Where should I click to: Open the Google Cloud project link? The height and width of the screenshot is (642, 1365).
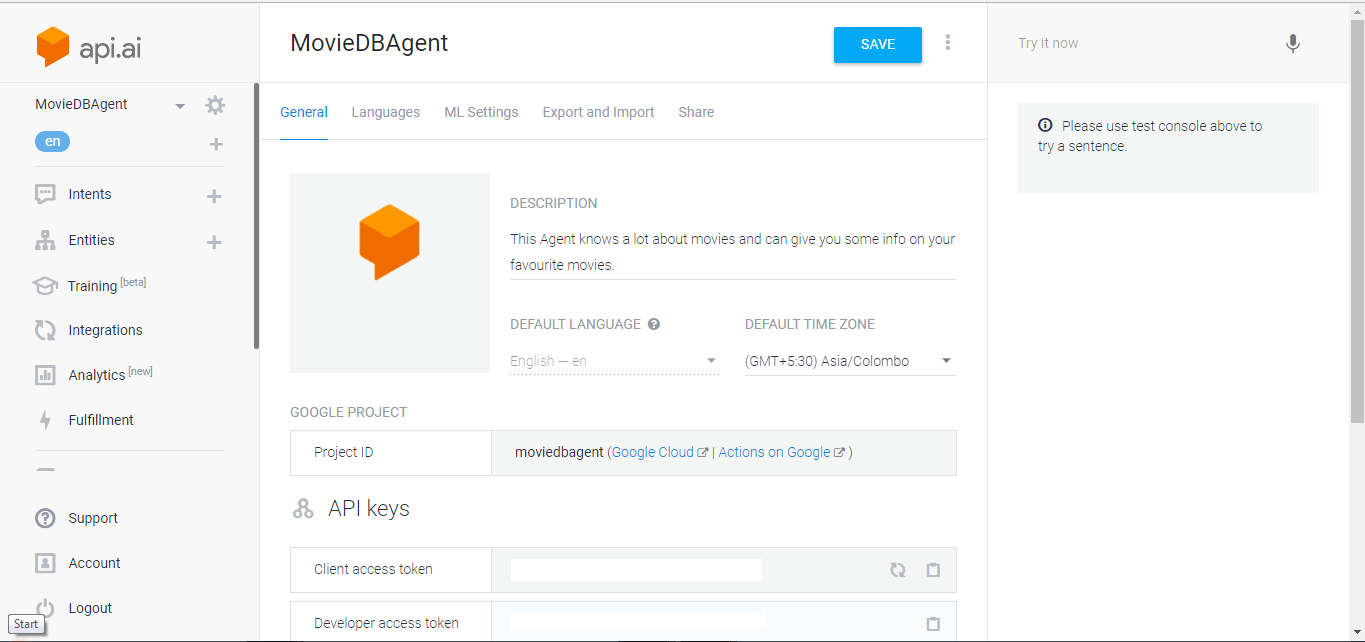pyautogui.click(x=653, y=452)
